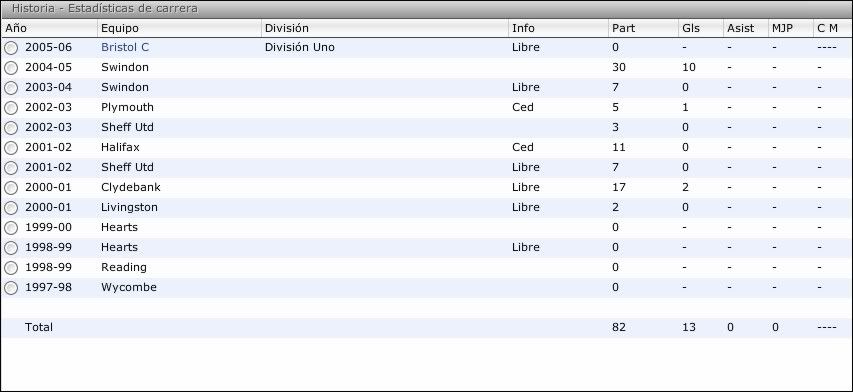The height and width of the screenshot is (392, 853).
Task: Open the Bristol C team link
Action: (125, 47)
